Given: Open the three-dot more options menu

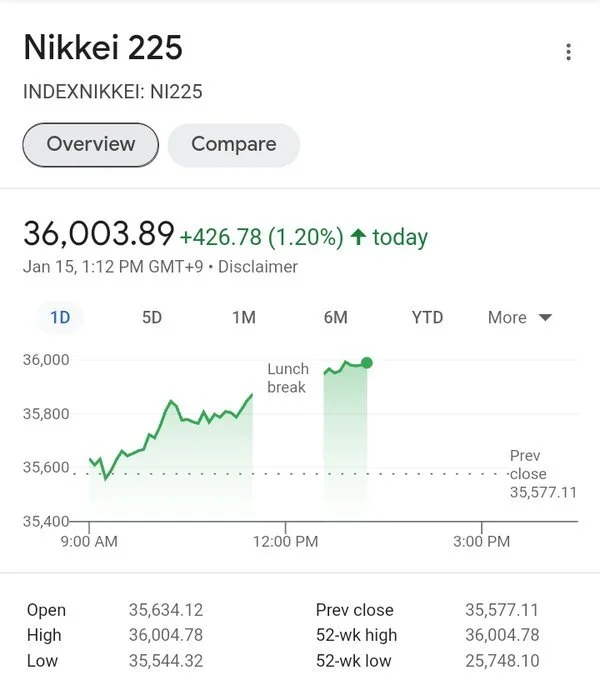Looking at the screenshot, I should tap(568, 53).
